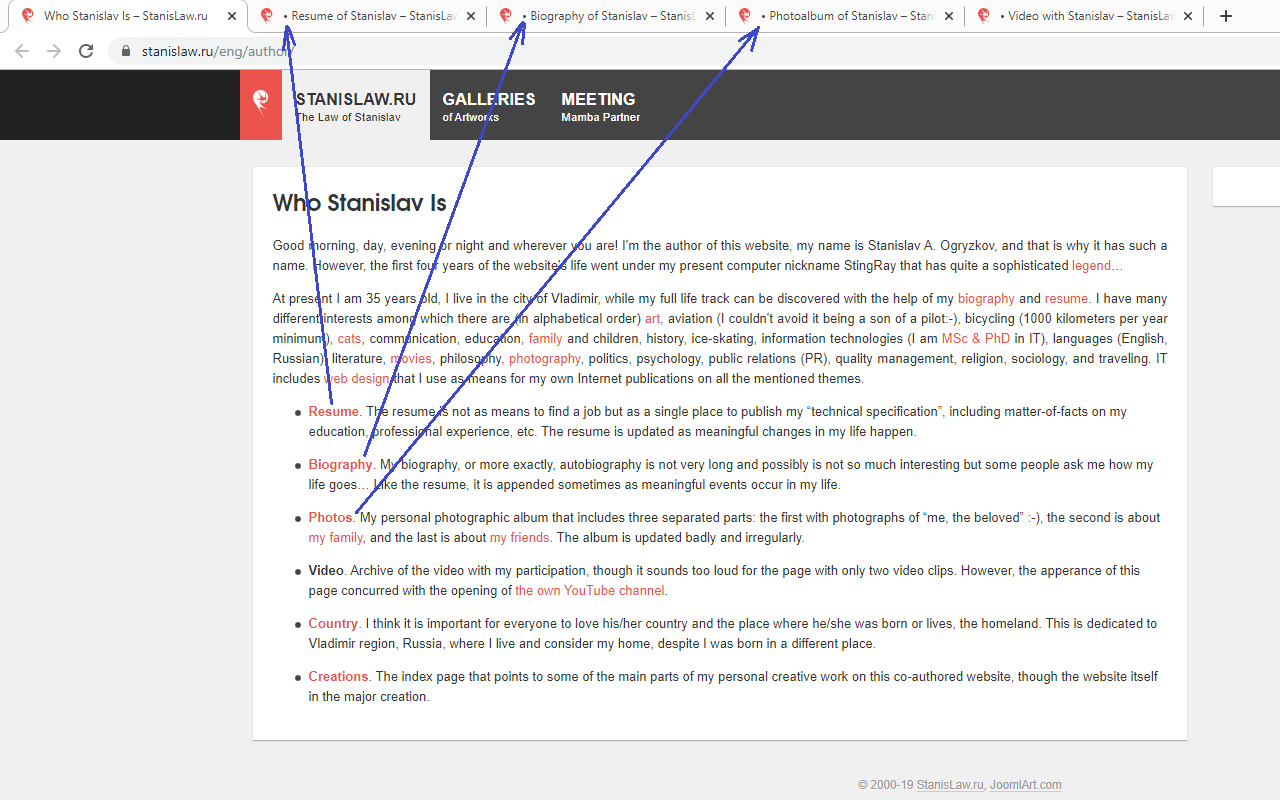Follow the 'legend…' link
The image size is (1280, 800).
(1097, 266)
